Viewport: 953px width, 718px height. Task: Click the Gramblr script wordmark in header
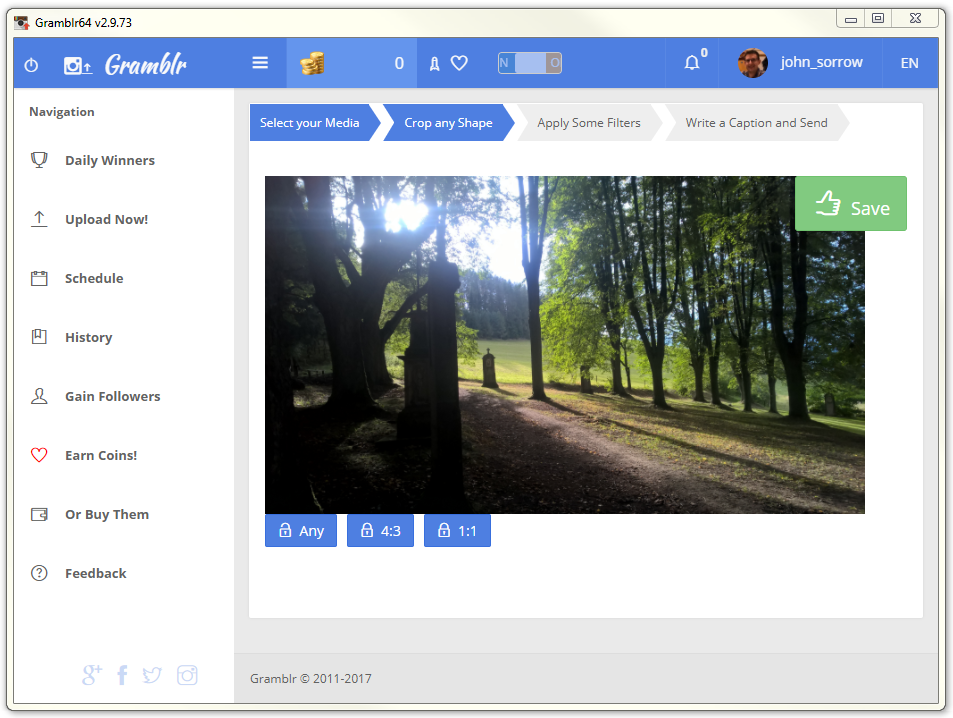pos(146,64)
